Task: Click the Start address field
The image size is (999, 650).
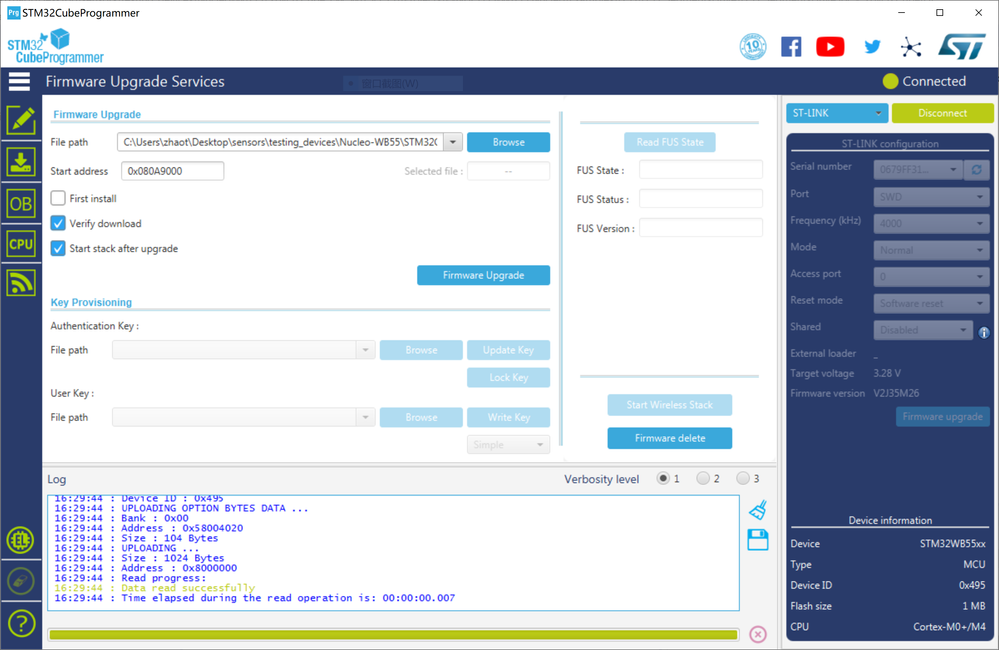Action: tap(173, 171)
